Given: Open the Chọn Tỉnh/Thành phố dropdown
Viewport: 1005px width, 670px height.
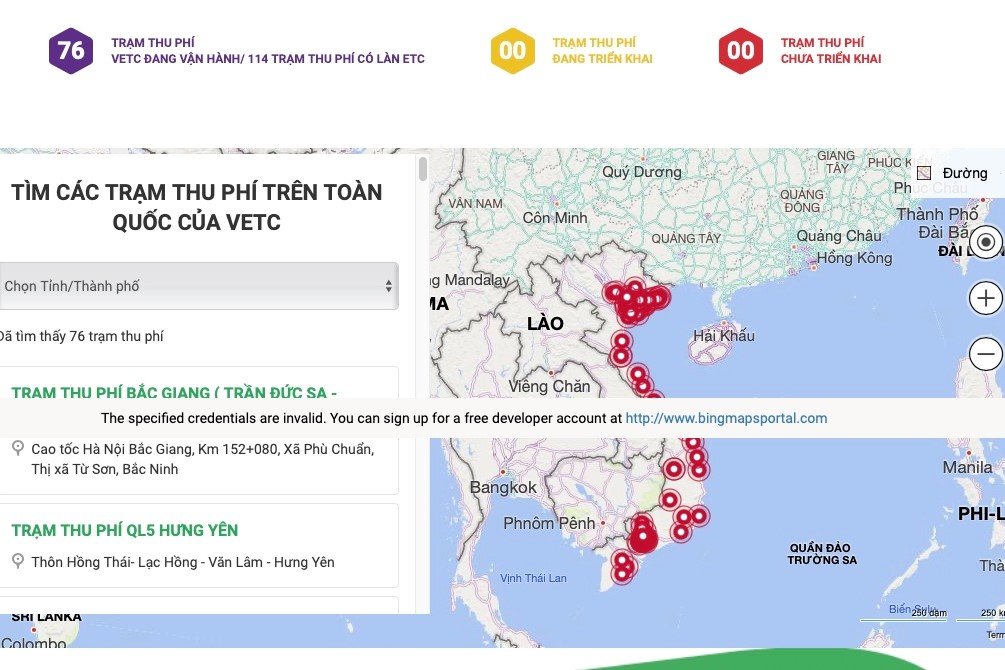Looking at the screenshot, I should click(199, 286).
